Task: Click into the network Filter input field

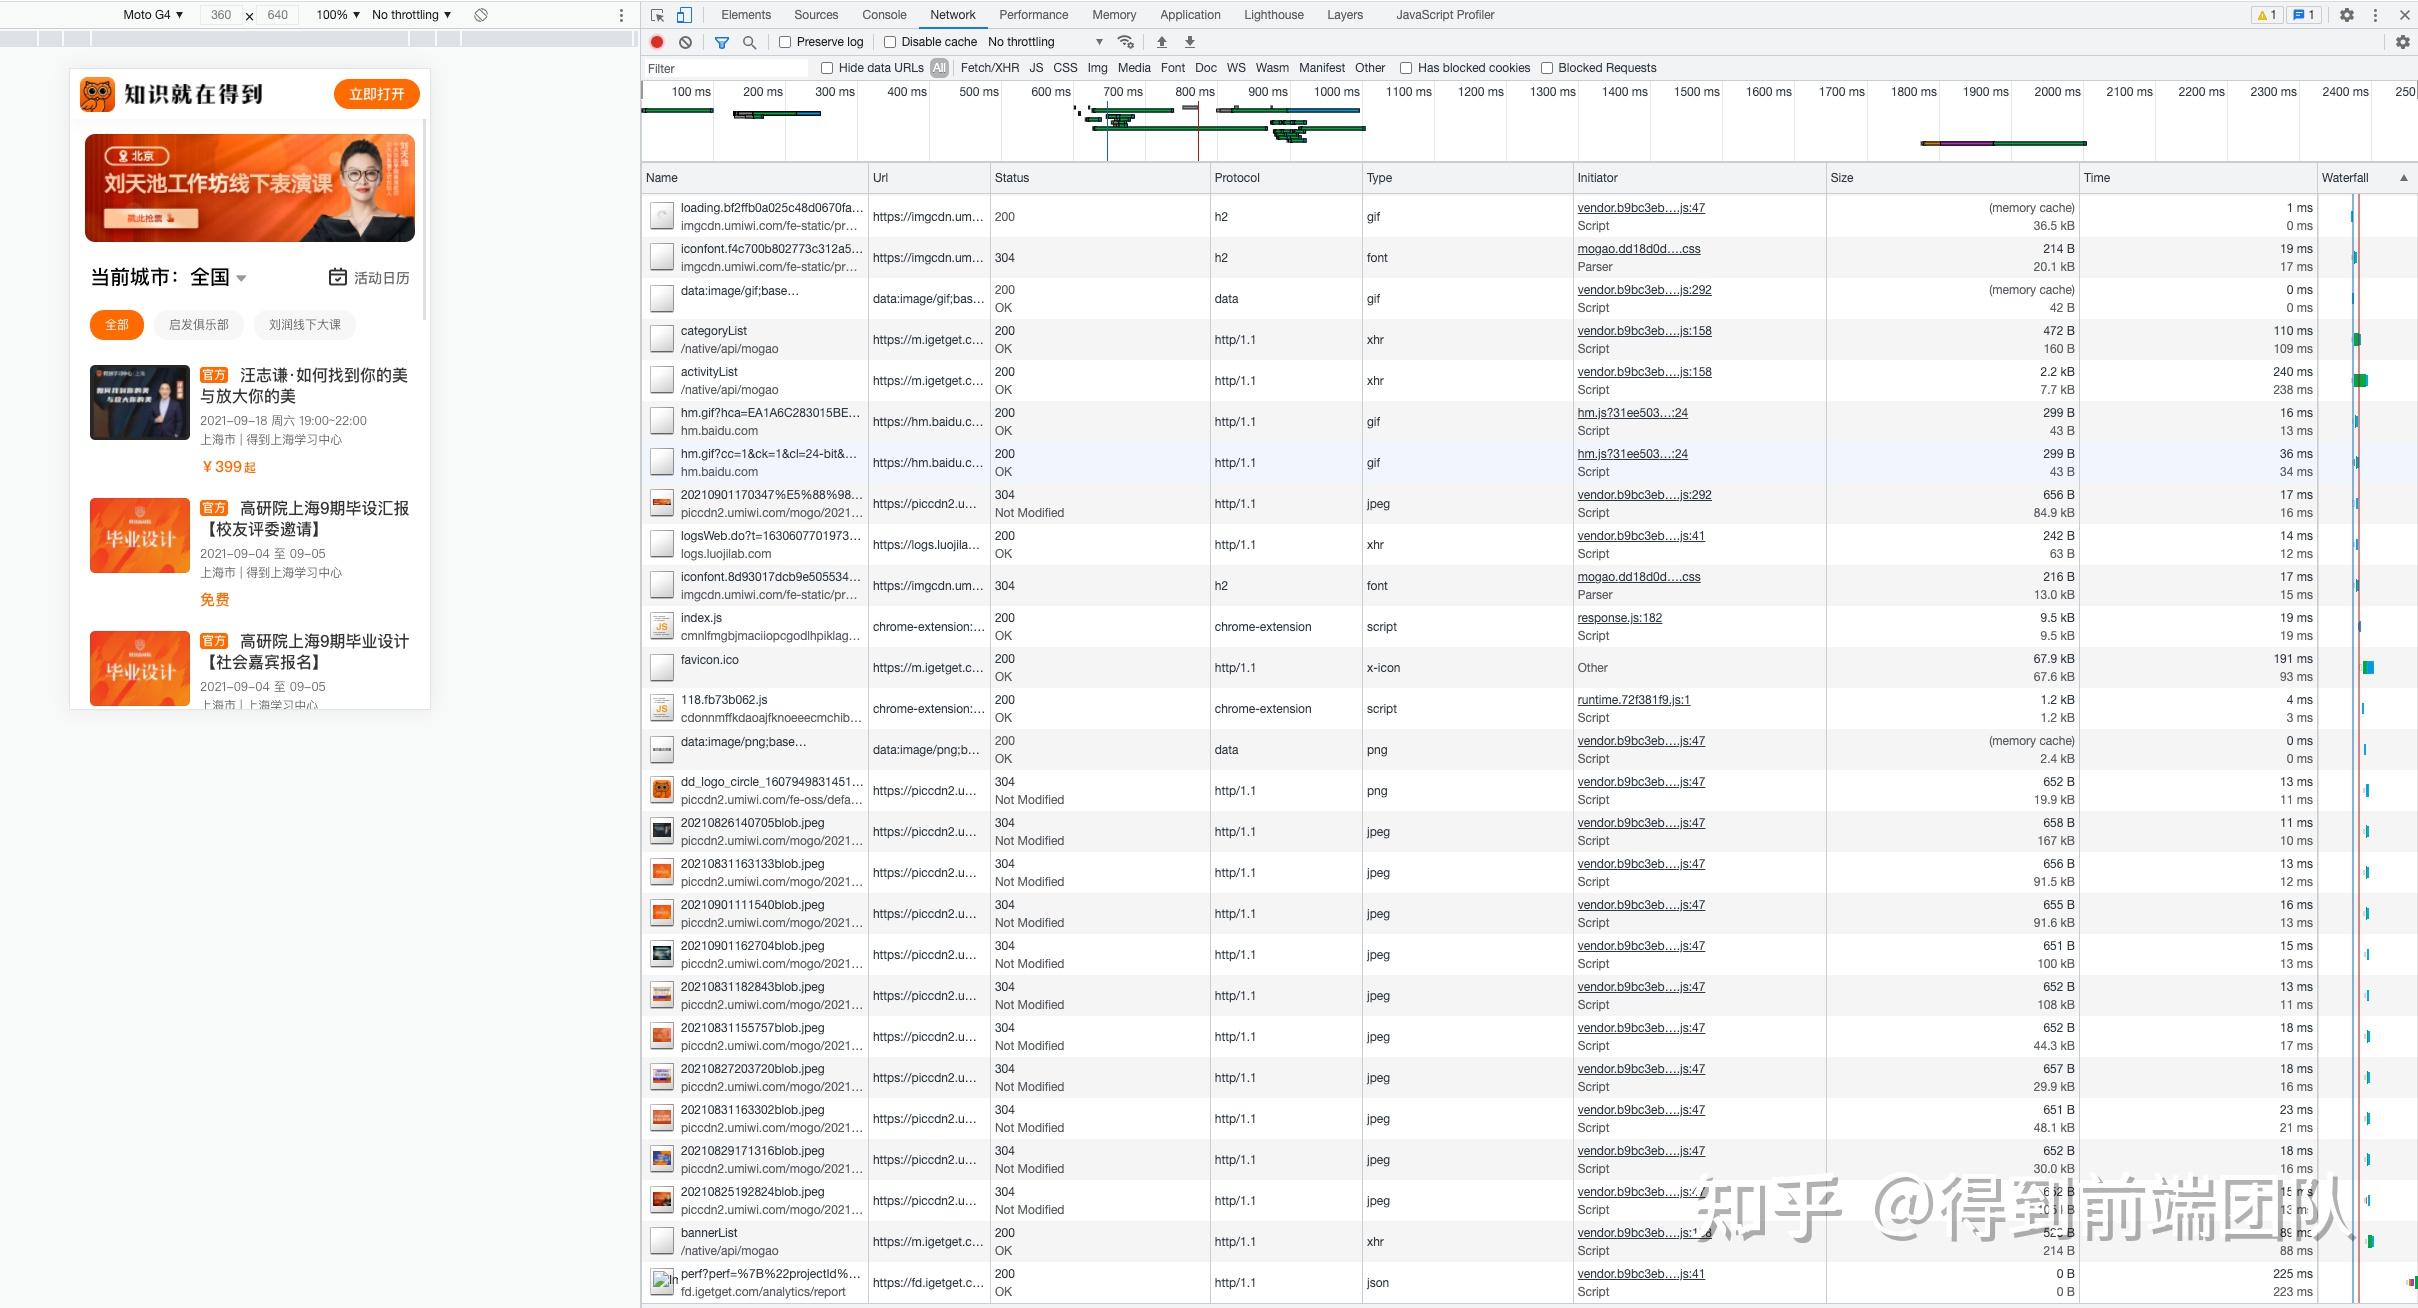Action: [x=727, y=68]
